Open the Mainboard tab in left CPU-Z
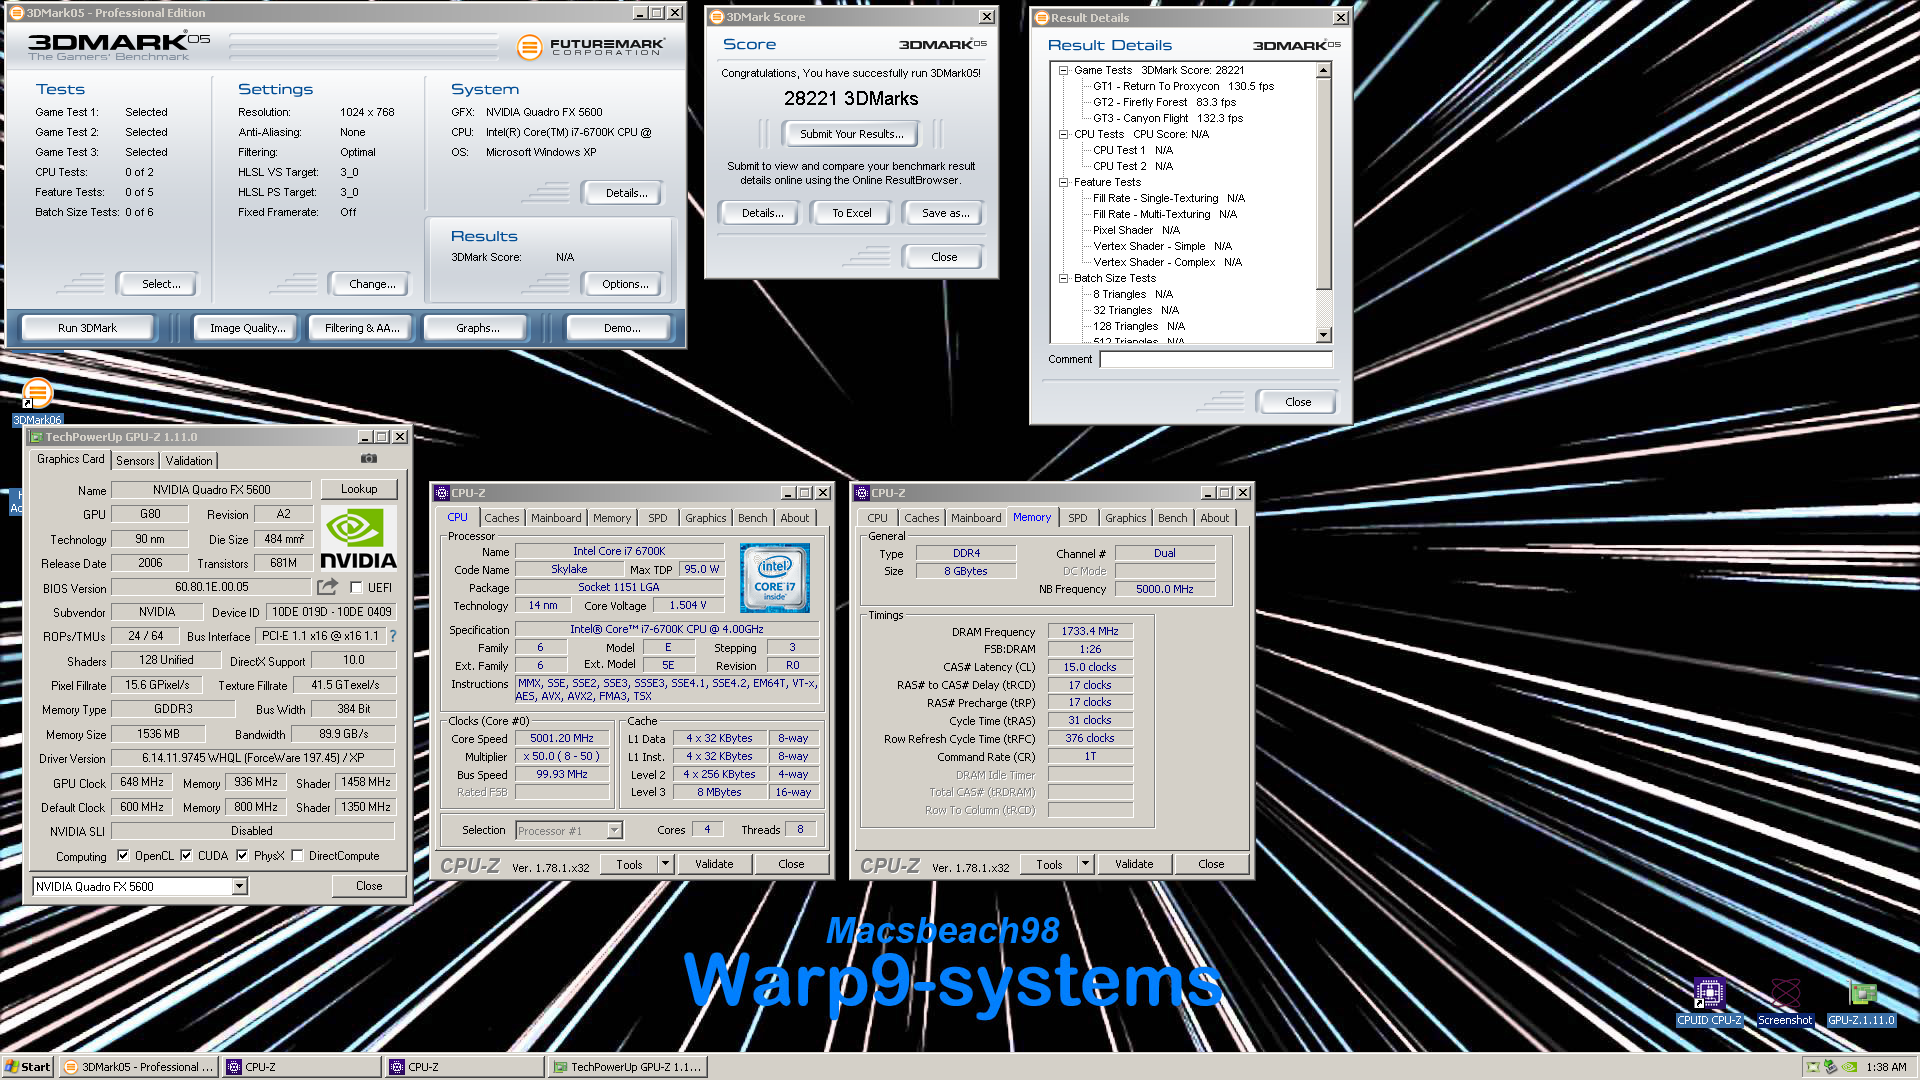 (556, 518)
